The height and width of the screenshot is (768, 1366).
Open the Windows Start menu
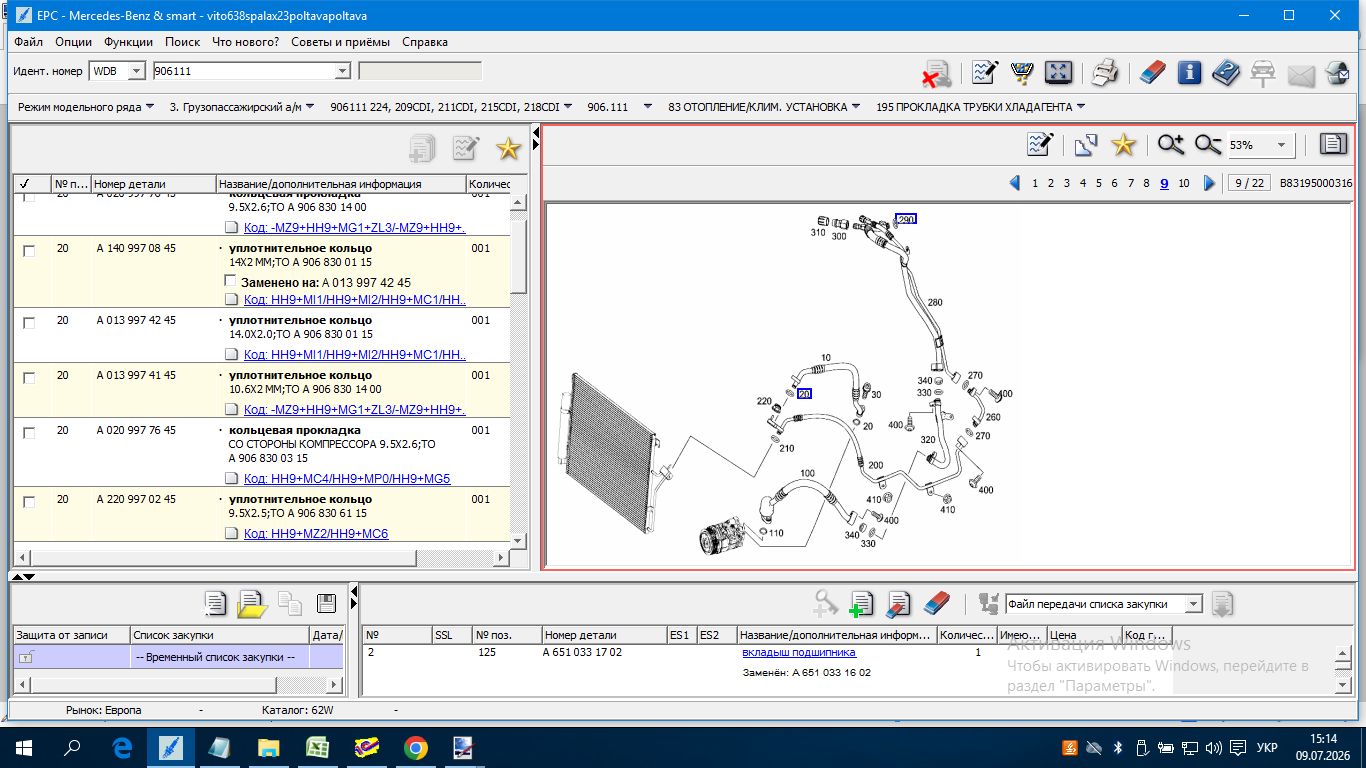coord(24,747)
